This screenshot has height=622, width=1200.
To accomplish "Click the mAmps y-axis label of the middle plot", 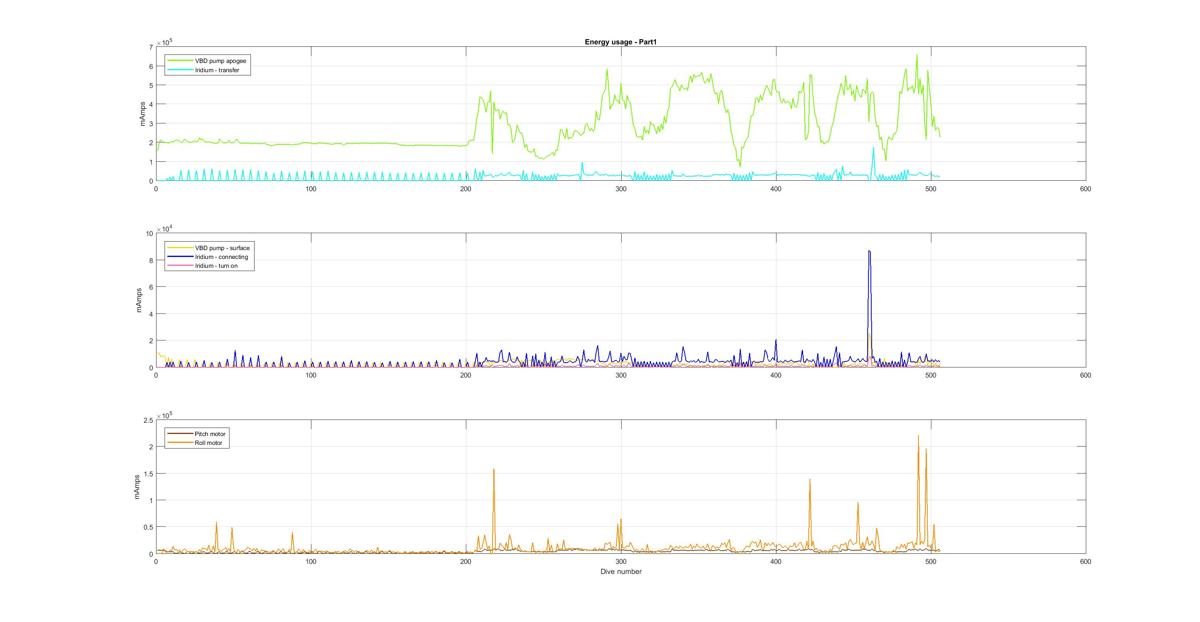I will tap(139, 301).
